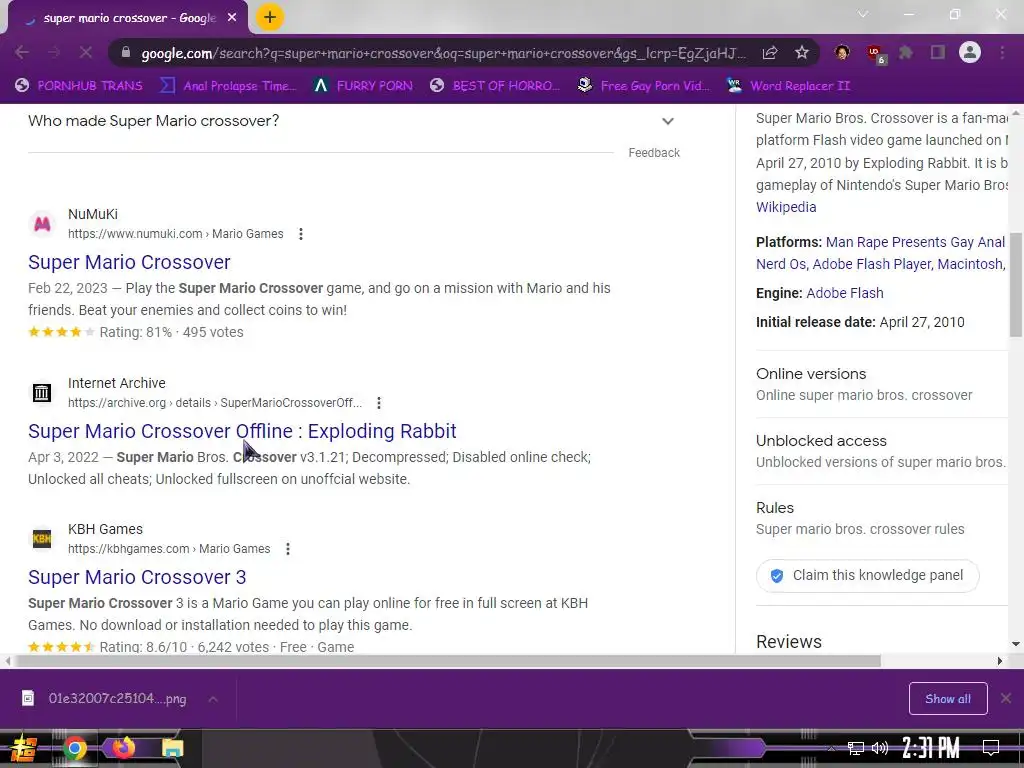This screenshot has height=768, width=1024.
Task: Click the "Reviews" heading
Action: [789, 642]
